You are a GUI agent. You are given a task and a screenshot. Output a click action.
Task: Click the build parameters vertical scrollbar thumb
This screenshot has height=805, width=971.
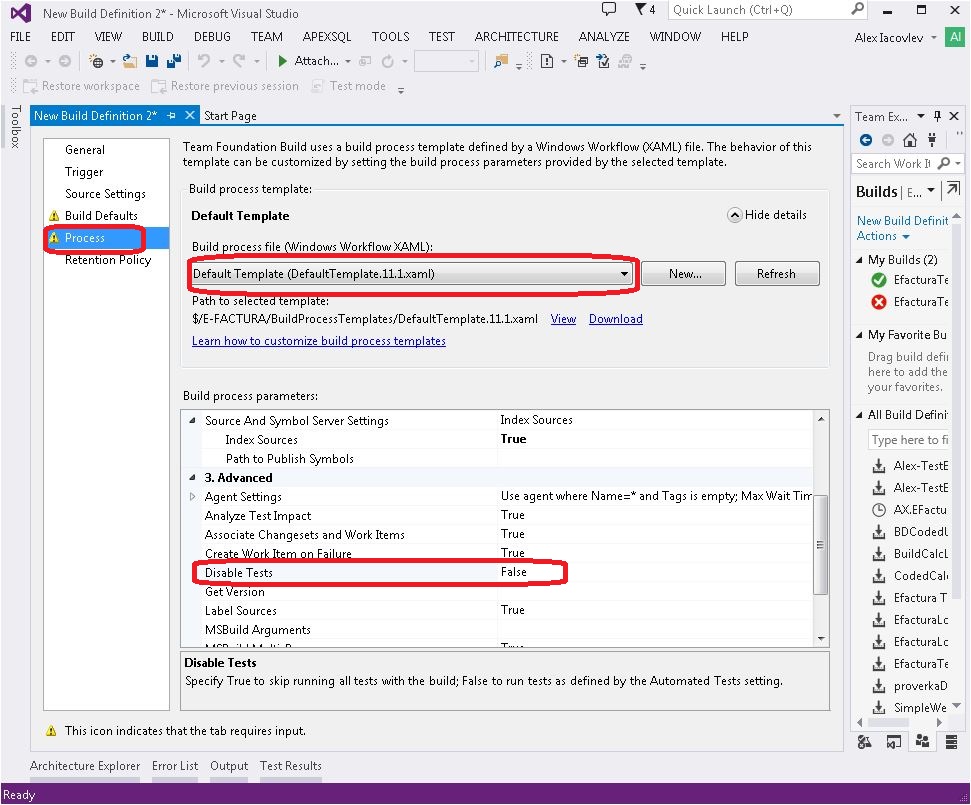coord(821,545)
